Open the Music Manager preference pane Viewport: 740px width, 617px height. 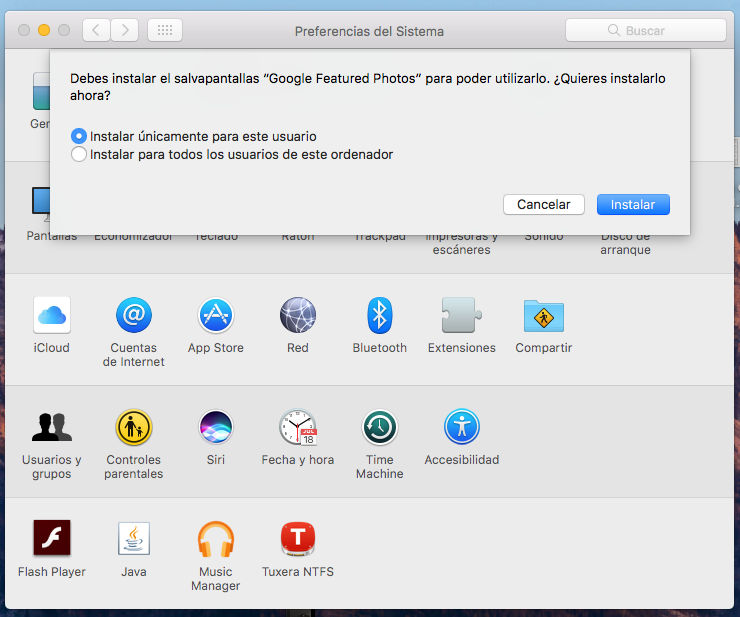216,539
